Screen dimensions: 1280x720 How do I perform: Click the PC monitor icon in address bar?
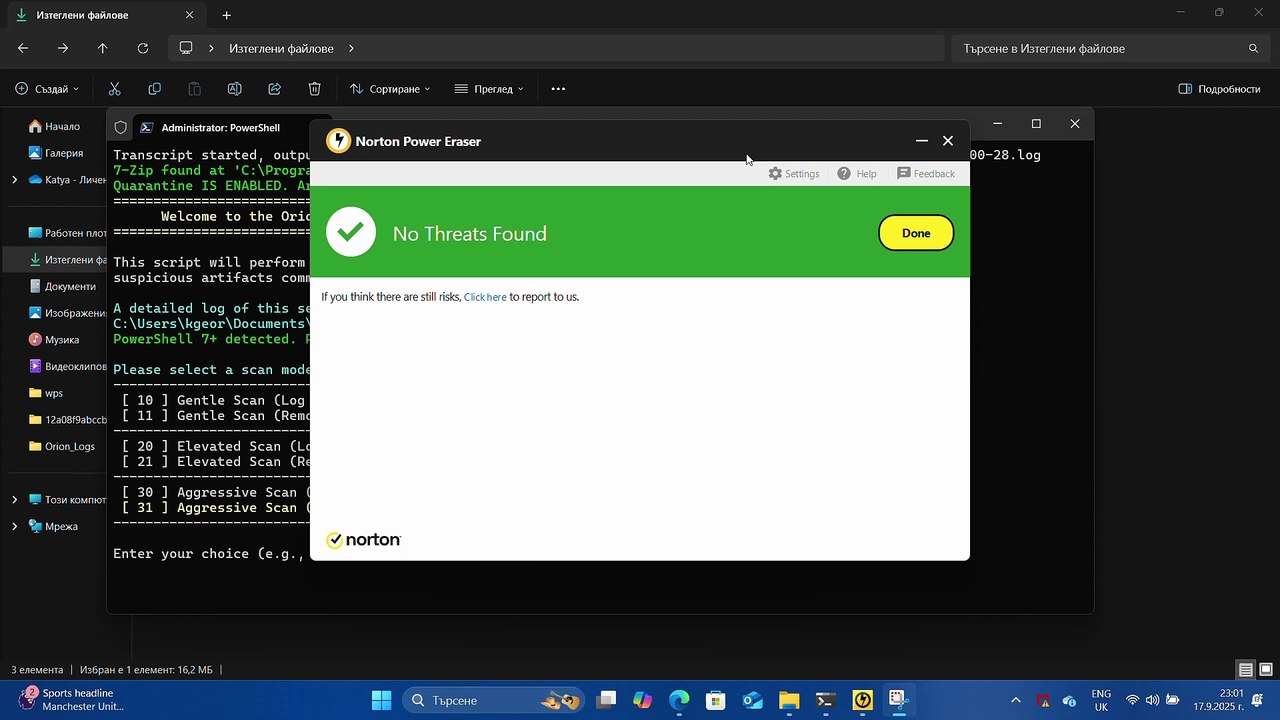click(x=186, y=48)
